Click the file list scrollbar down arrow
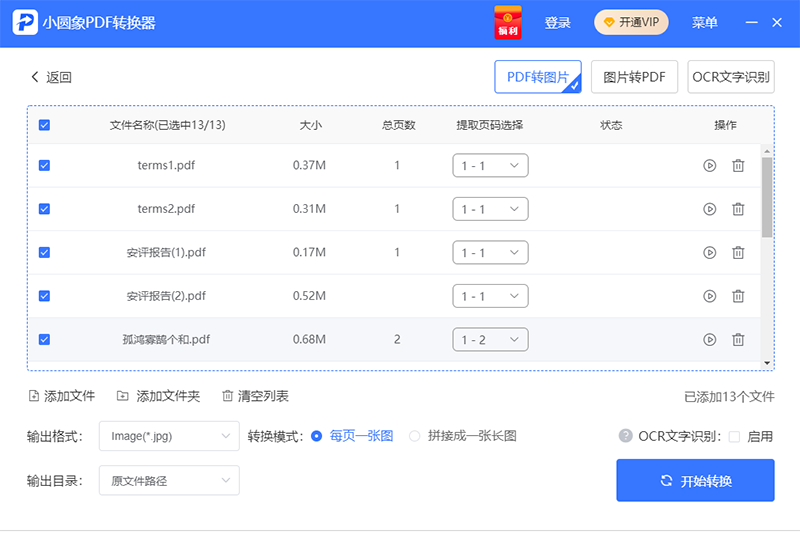 click(x=767, y=362)
